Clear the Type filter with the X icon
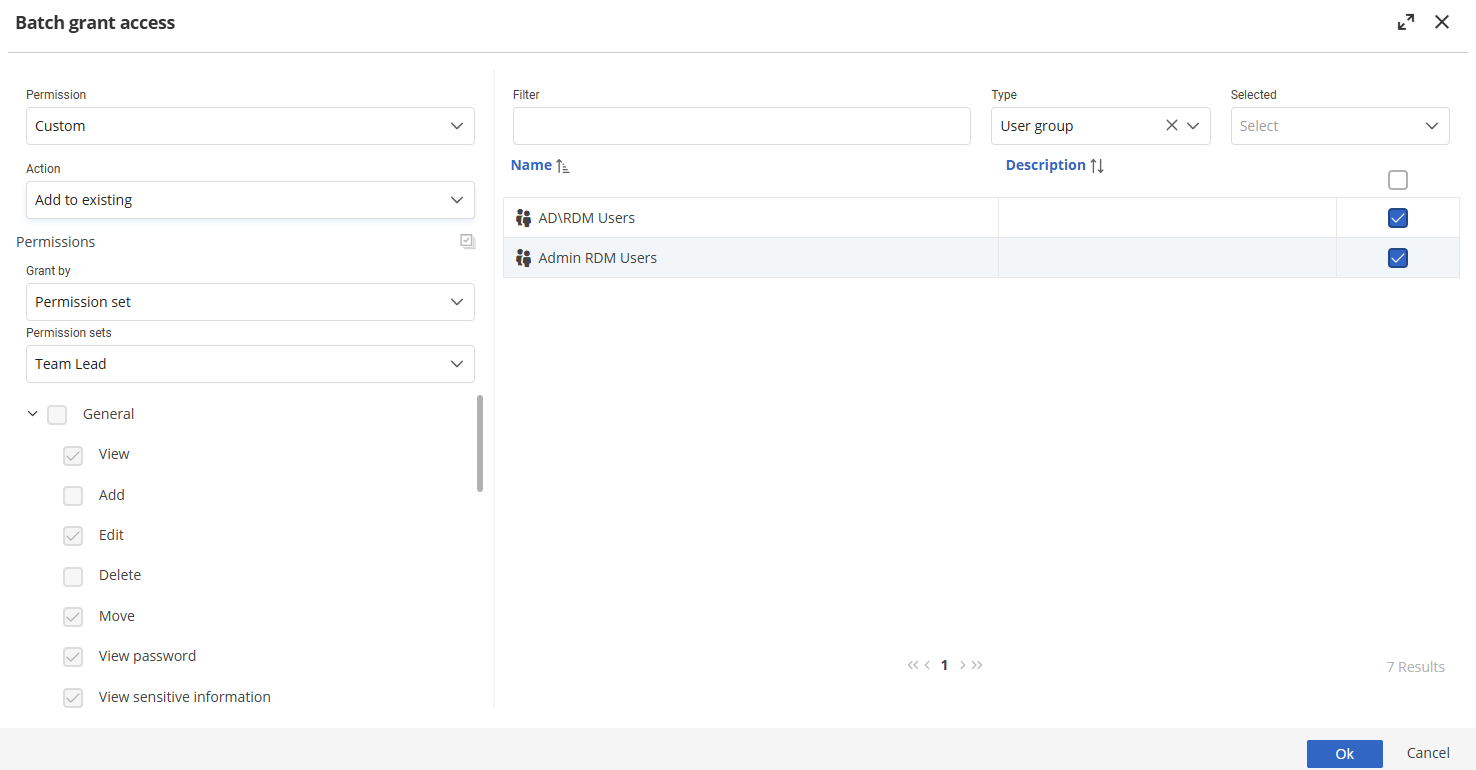Screen dimensions: 1476x770 pyautogui.click(x=1171, y=126)
